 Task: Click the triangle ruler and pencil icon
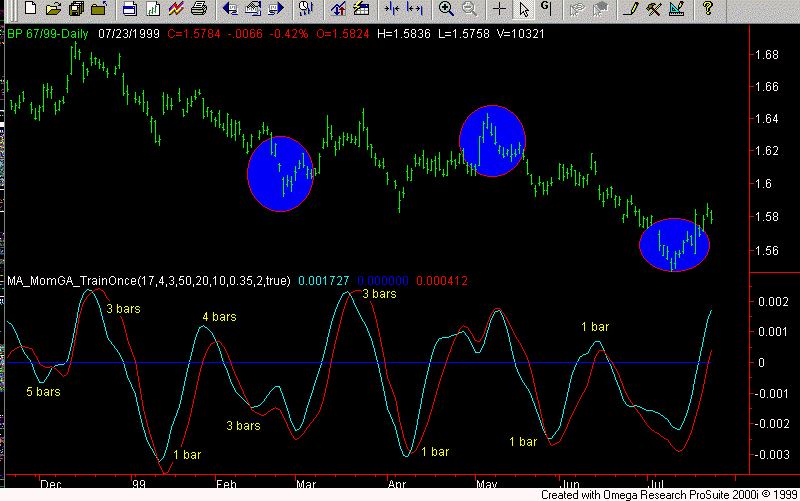(677, 8)
